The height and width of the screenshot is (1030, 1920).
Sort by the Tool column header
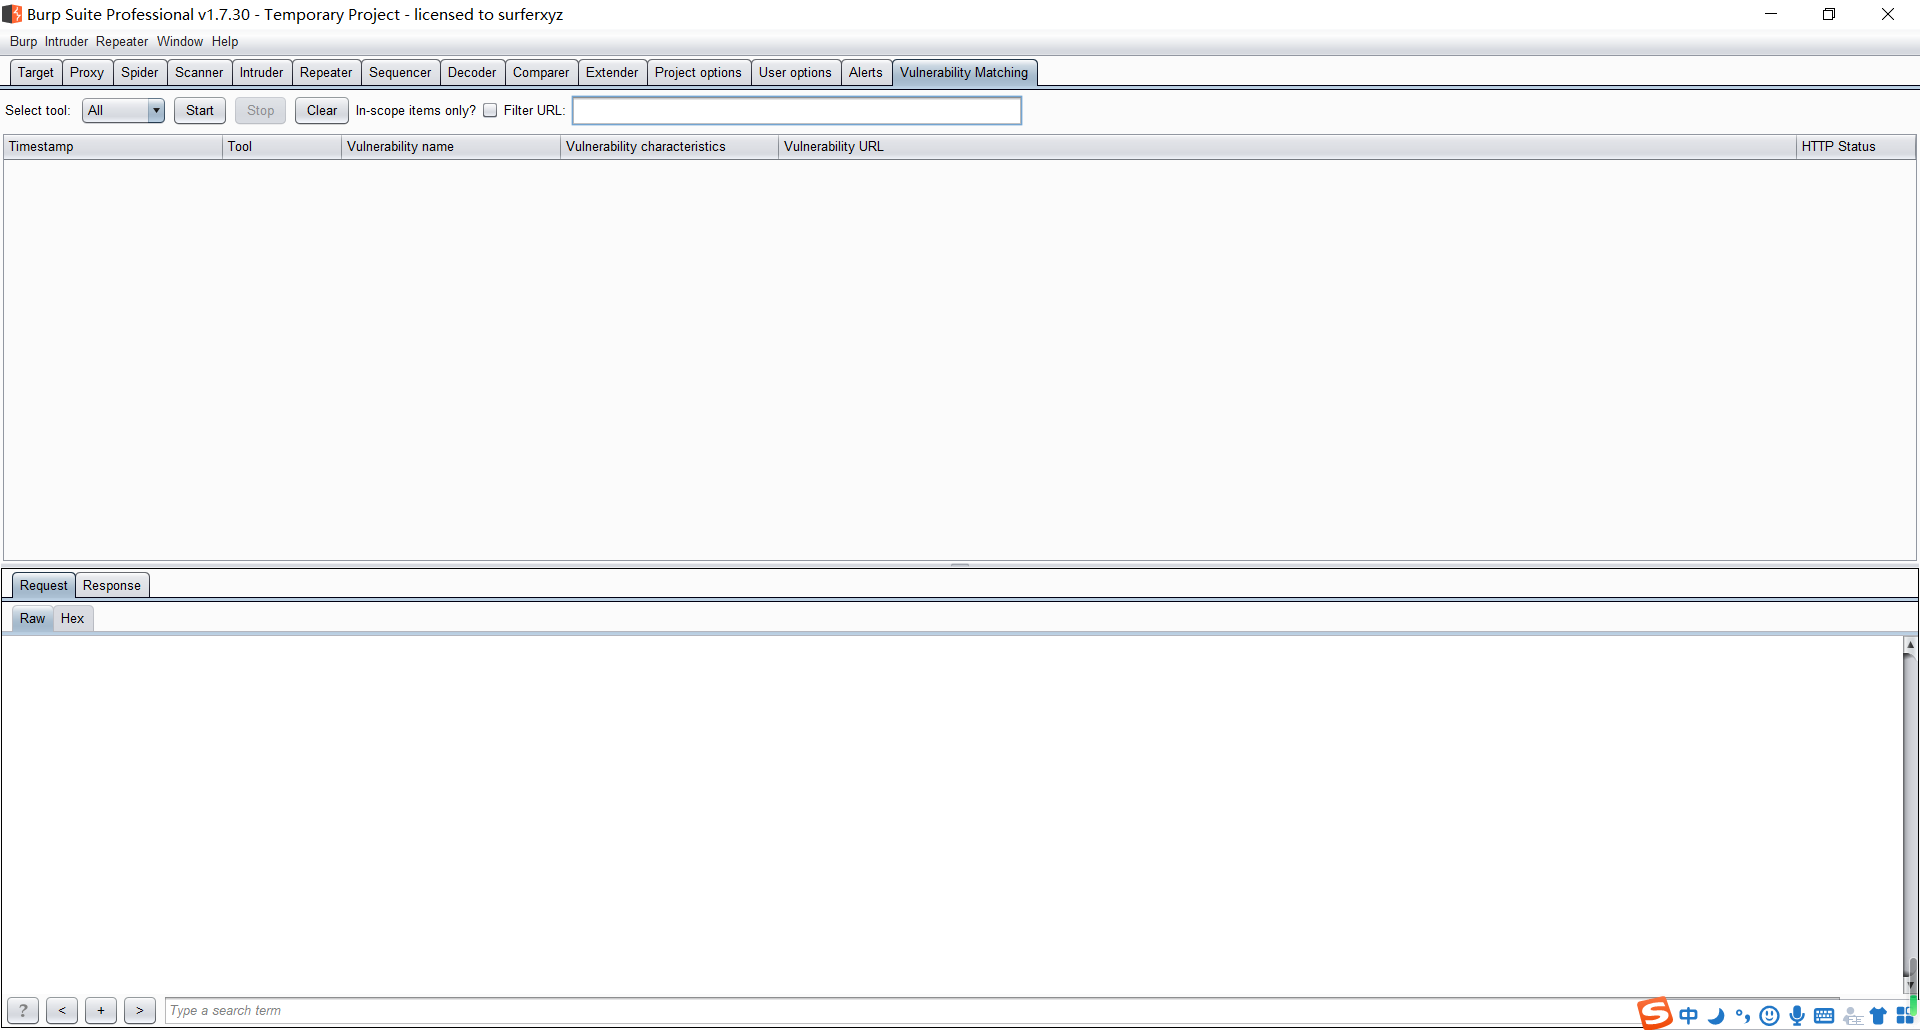[282, 147]
